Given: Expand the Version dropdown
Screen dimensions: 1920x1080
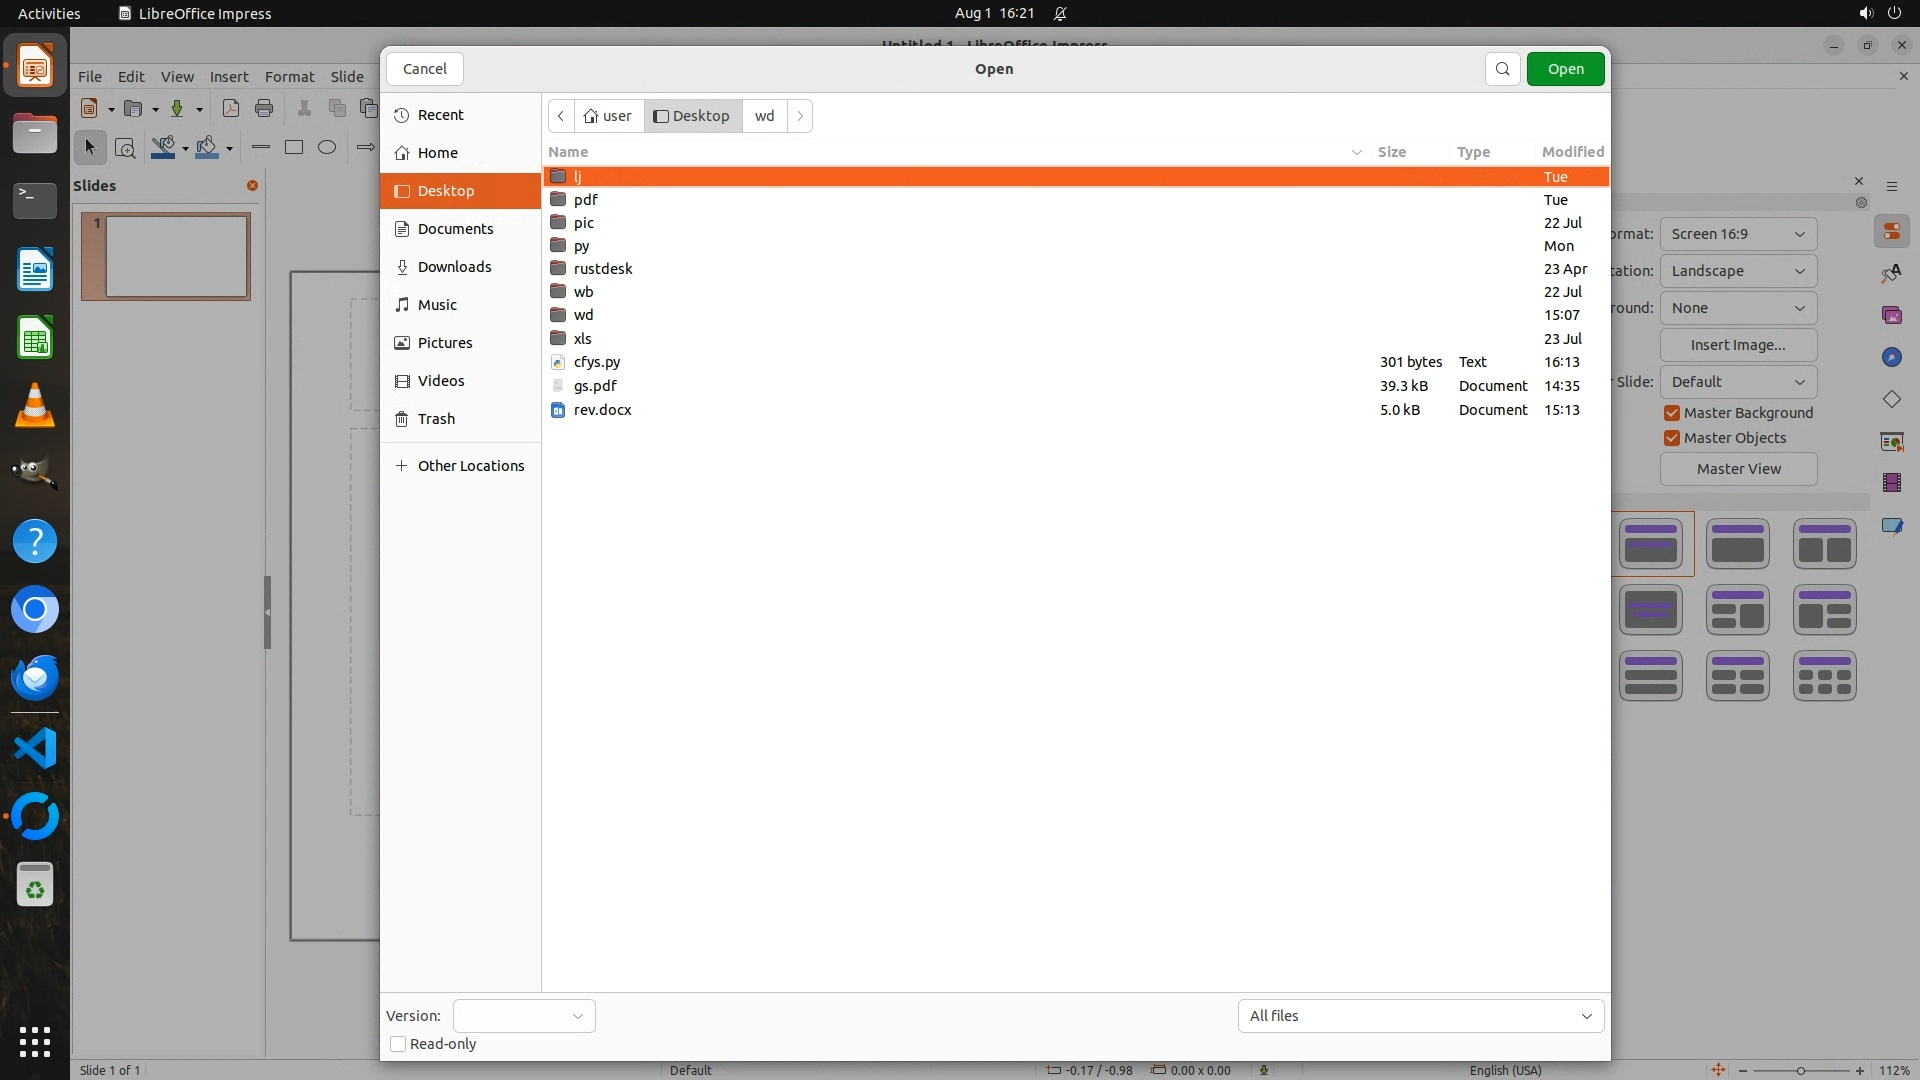Looking at the screenshot, I should 524,1016.
